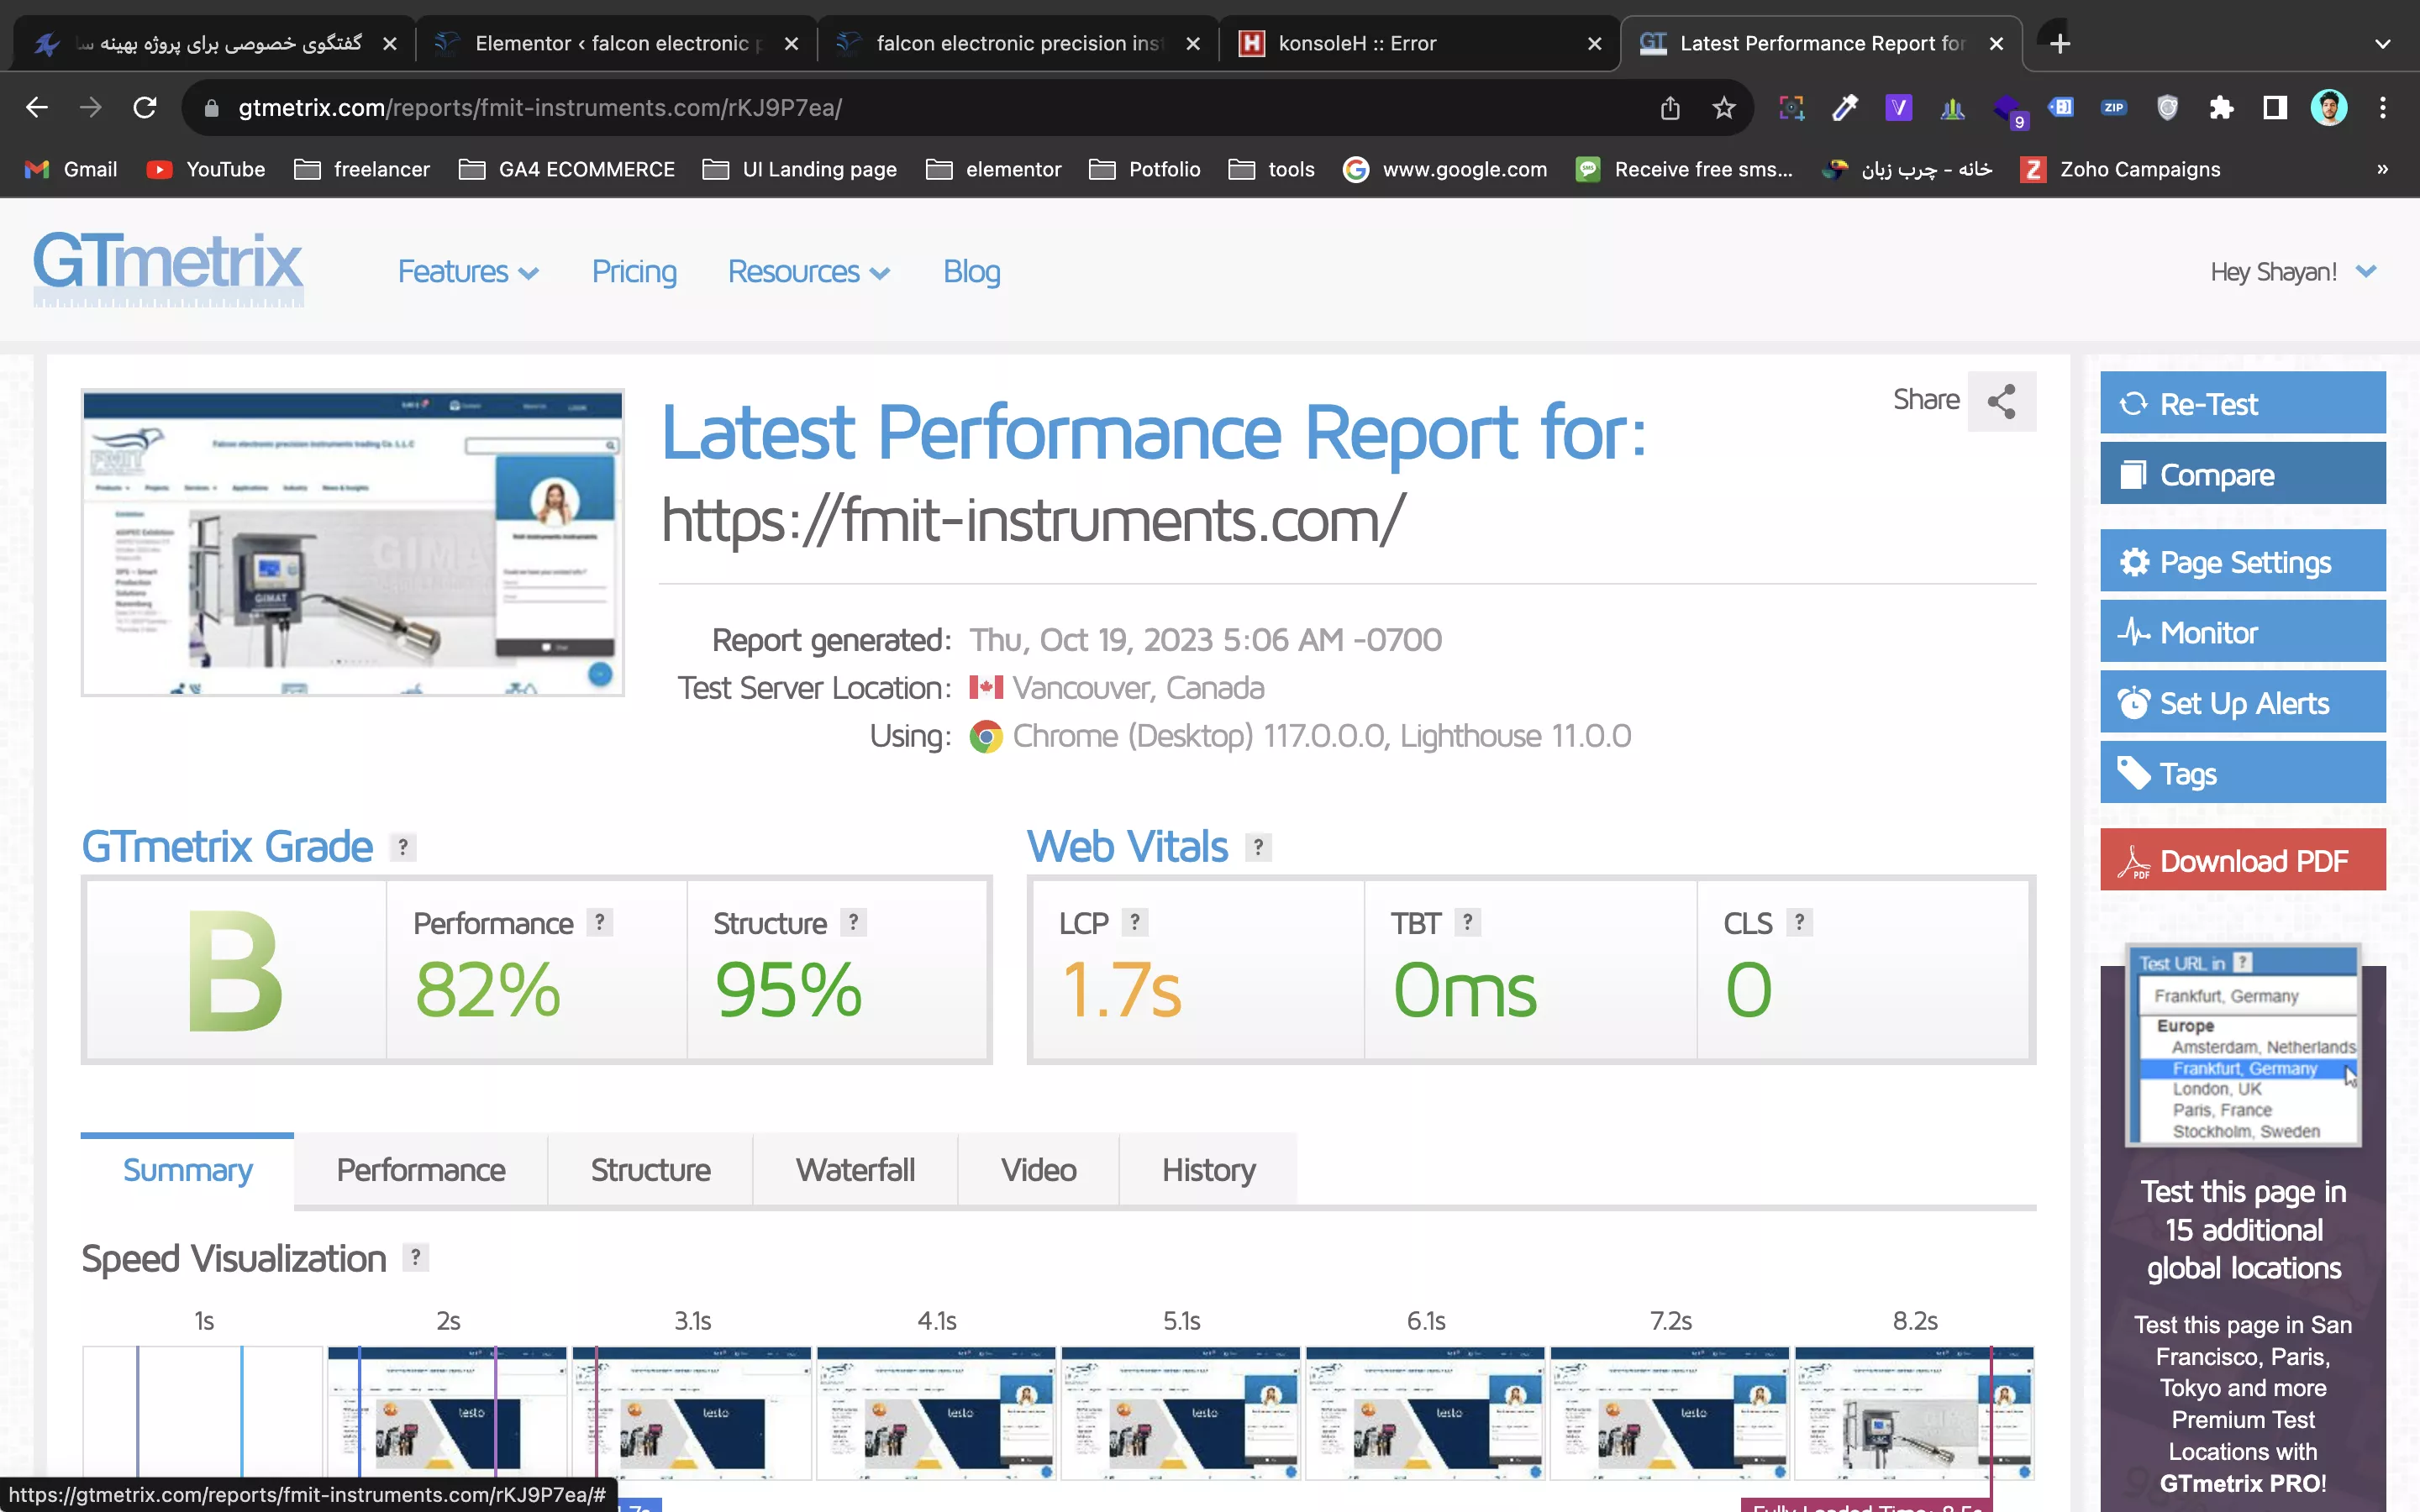Image resolution: width=2420 pixels, height=1512 pixels.
Task: Switch to the Waterfall tab
Action: (x=855, y=1170)
